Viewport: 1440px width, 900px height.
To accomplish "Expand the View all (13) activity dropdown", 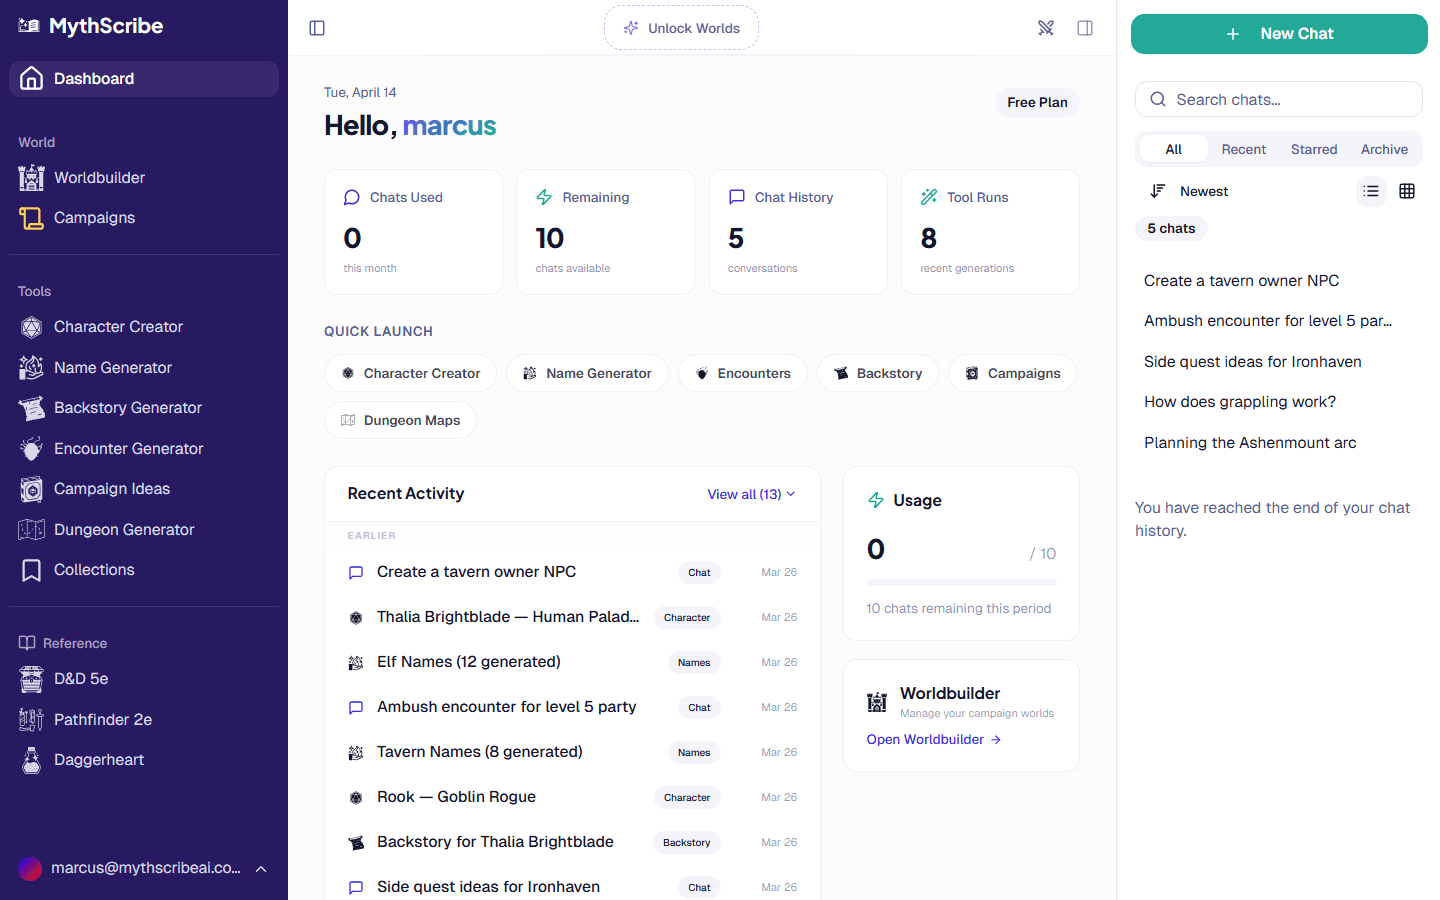I will (x=751, y=494).
